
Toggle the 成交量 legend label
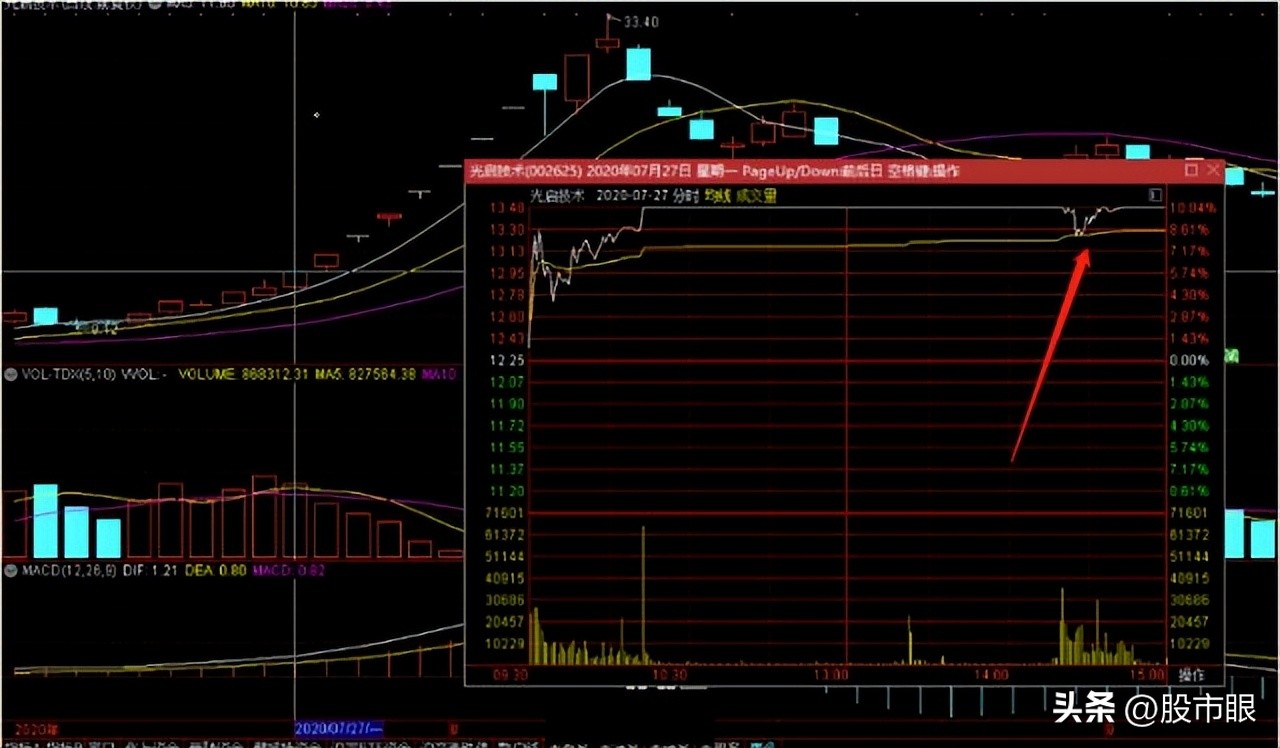click(x=756, y=197)
